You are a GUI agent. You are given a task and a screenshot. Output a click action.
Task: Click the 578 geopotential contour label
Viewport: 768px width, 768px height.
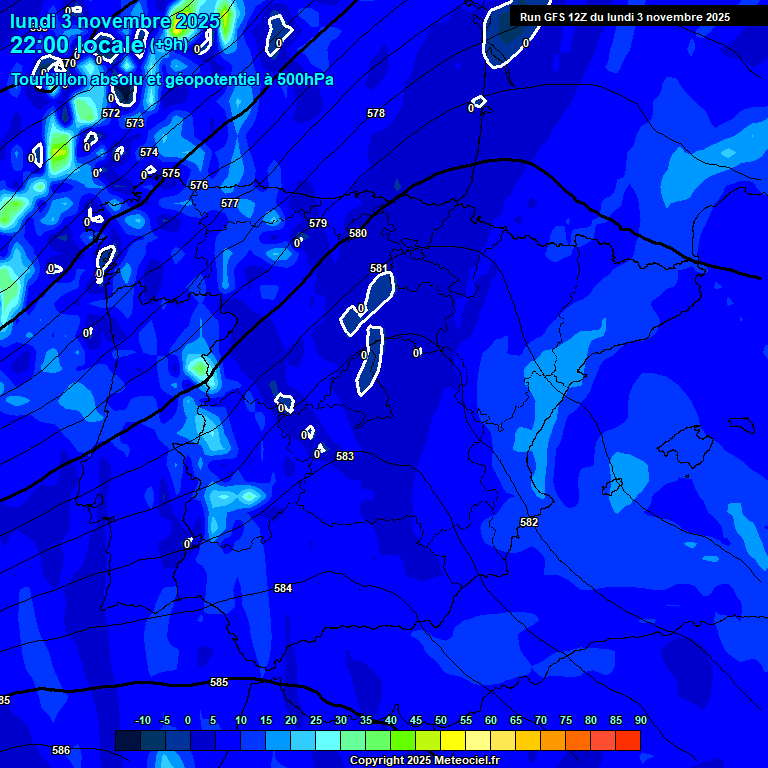coord(376,113)
